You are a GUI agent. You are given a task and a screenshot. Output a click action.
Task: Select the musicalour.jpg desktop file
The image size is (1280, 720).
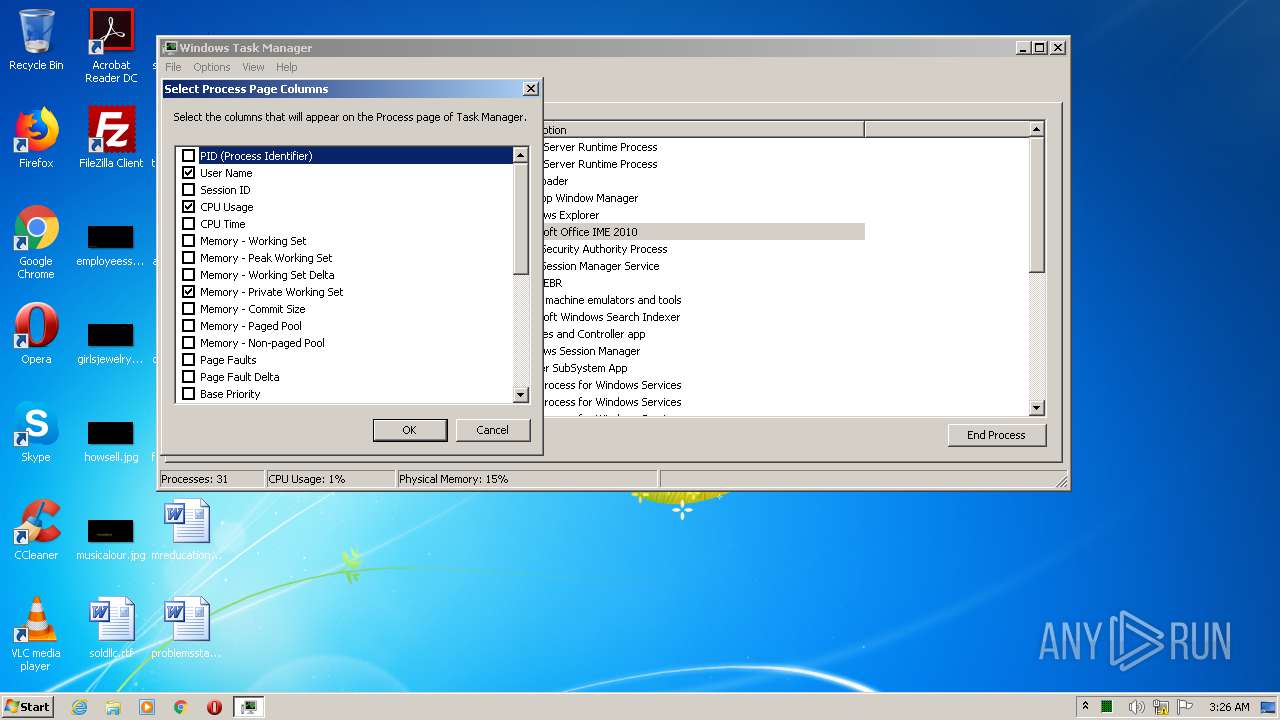pyautogui.click(x=111, y=538)
